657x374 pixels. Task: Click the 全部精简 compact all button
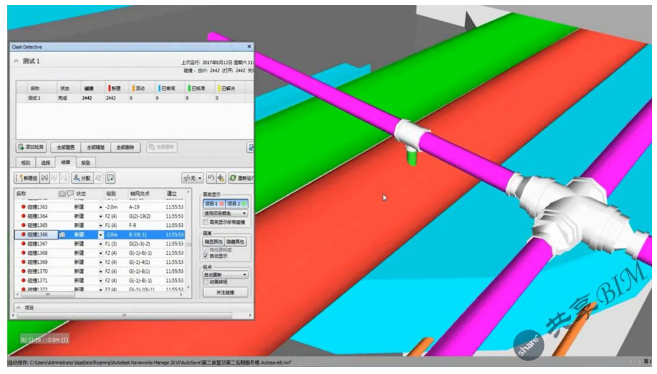96,147
